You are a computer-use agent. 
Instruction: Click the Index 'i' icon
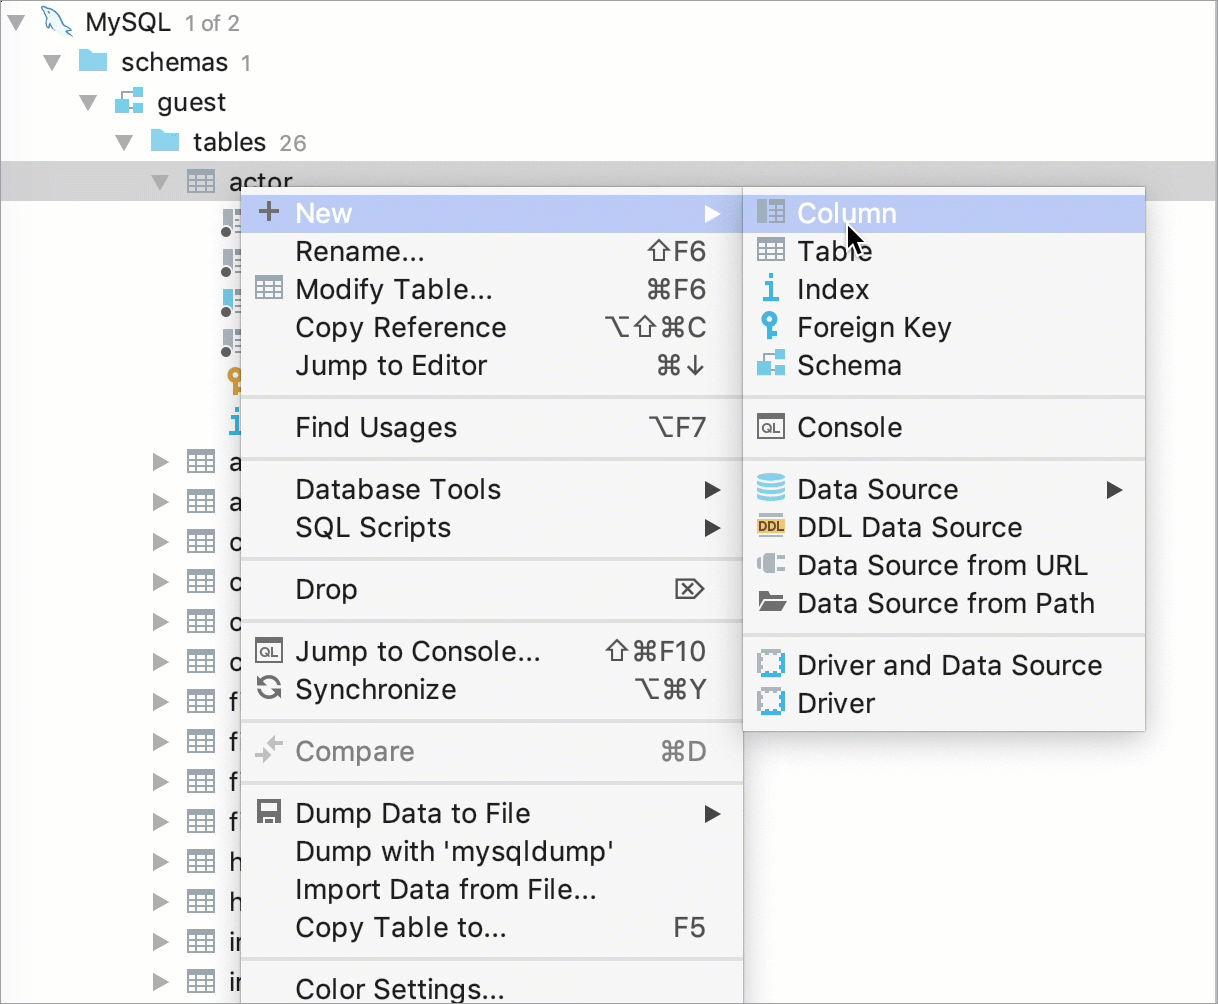pyautogui.click(x=770, y=289)
